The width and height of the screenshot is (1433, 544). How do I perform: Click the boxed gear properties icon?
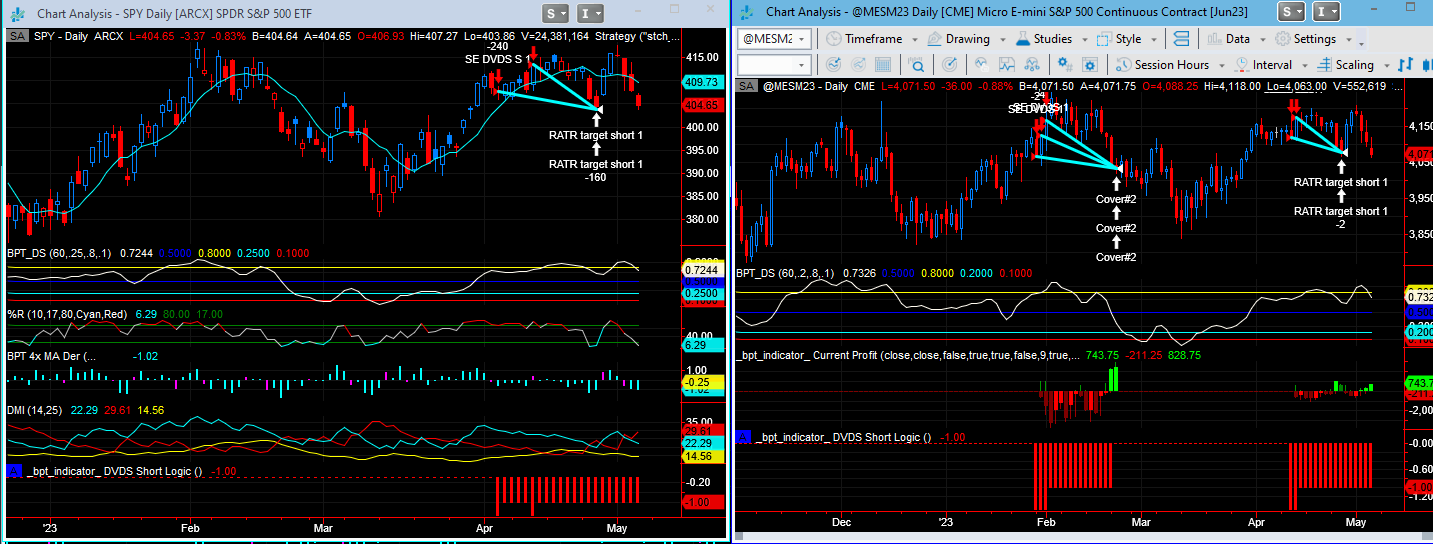(x=1090, y=65)
